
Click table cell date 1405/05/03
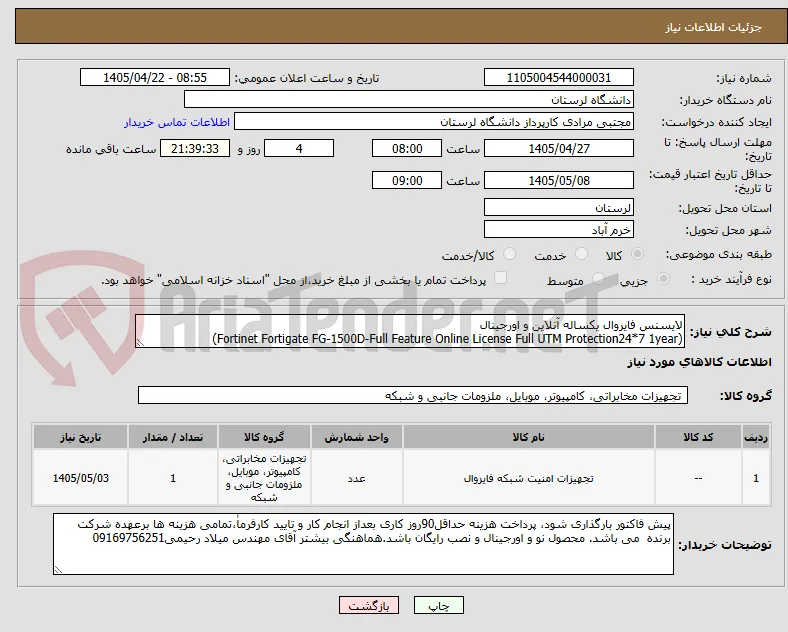pyautogui.click(x=80, y=478)
